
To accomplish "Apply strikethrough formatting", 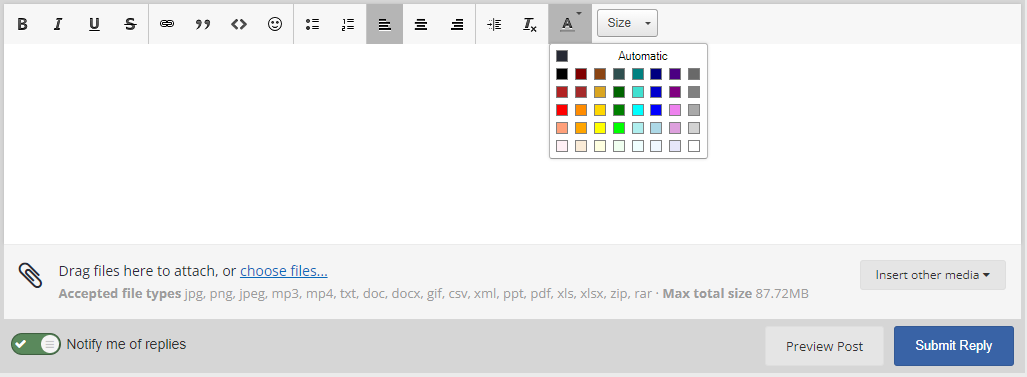I will [x=130, y=24].
